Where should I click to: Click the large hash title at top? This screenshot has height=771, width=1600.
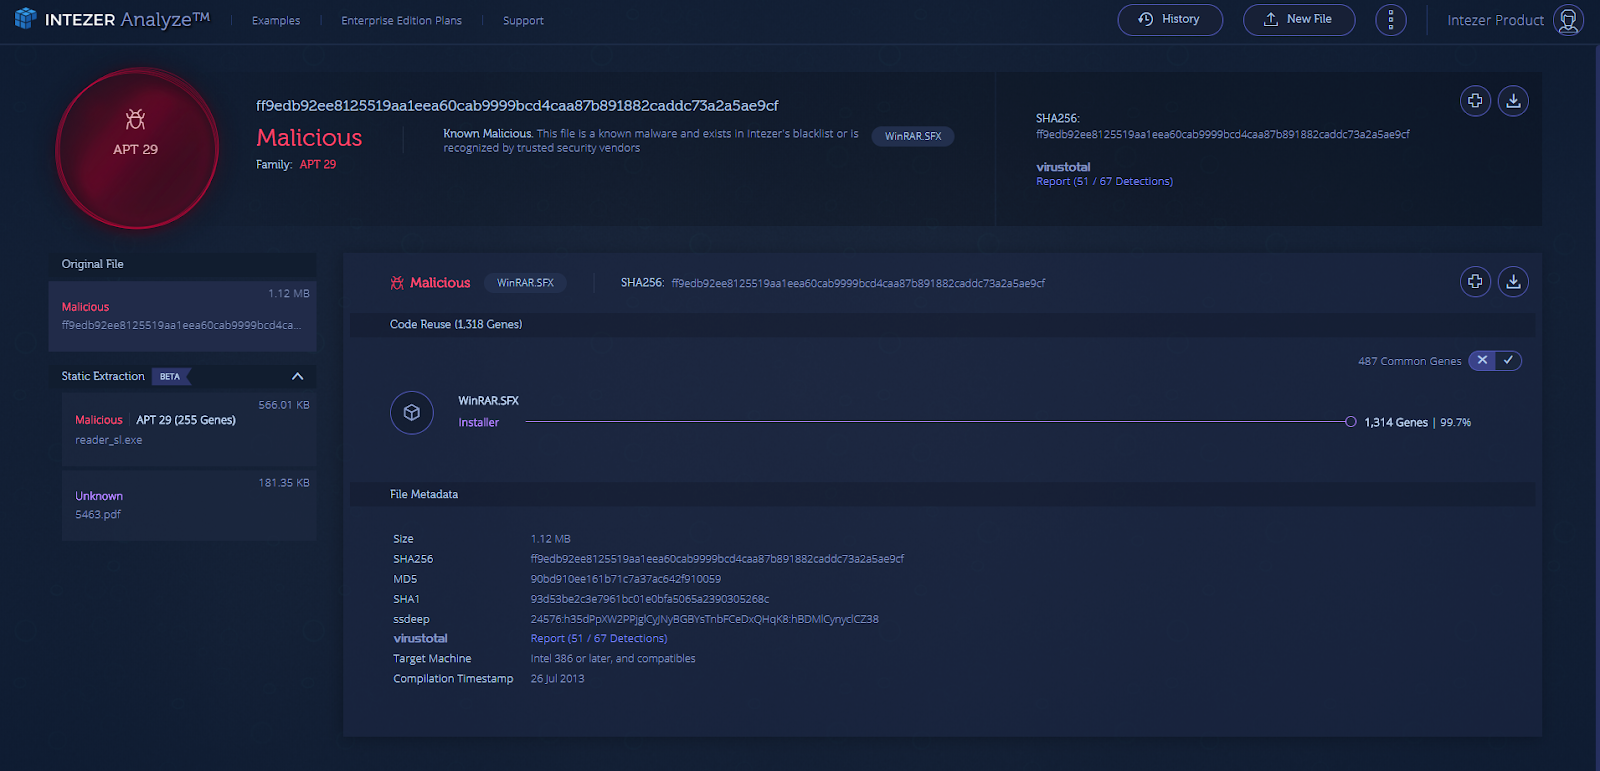[x=517, y=105]
